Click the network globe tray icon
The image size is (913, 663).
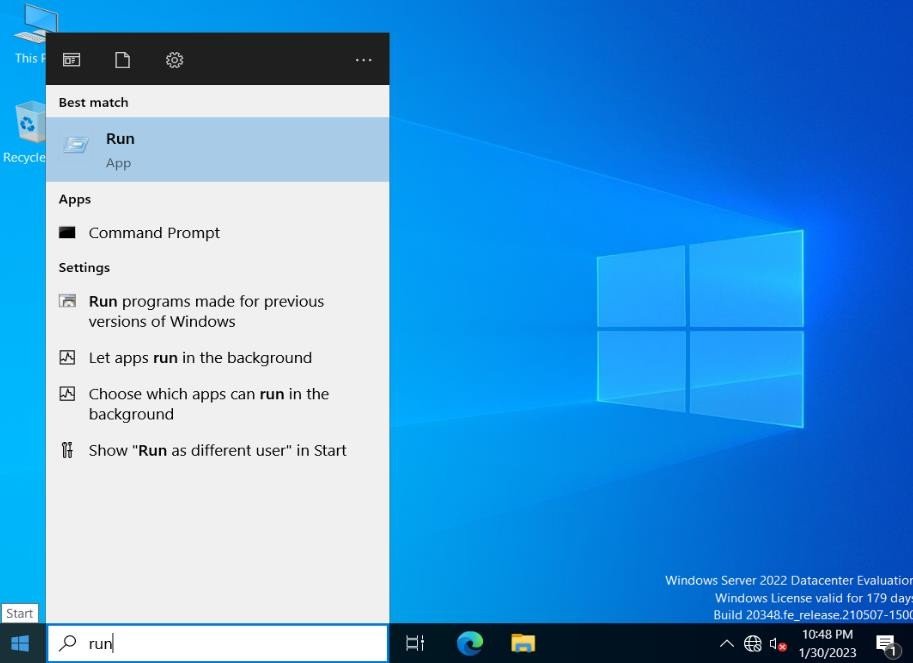752,643
